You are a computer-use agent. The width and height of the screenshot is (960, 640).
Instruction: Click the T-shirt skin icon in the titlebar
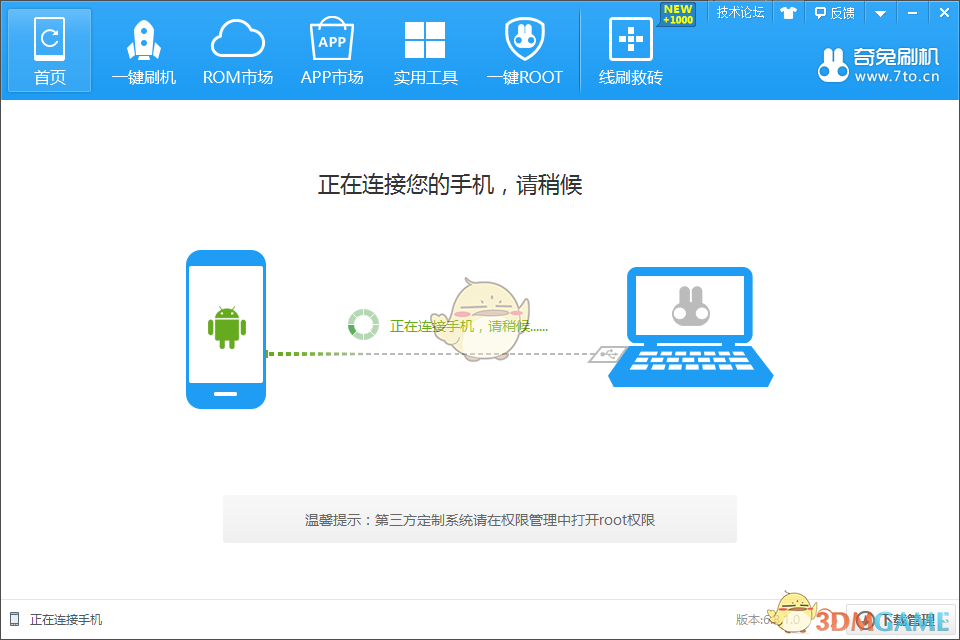(x=789, y=12)
